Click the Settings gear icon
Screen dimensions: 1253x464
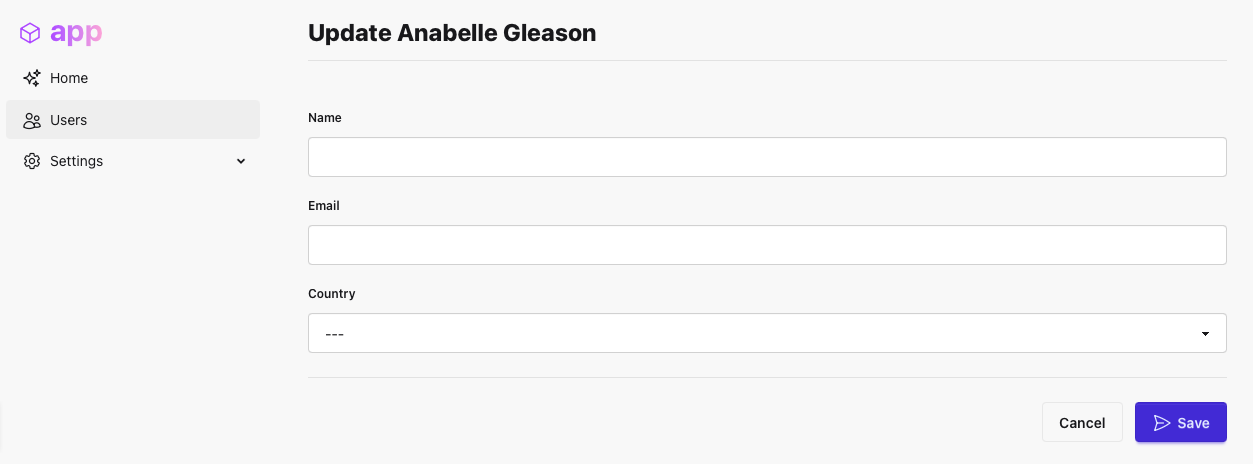click(x=32, y=161)
